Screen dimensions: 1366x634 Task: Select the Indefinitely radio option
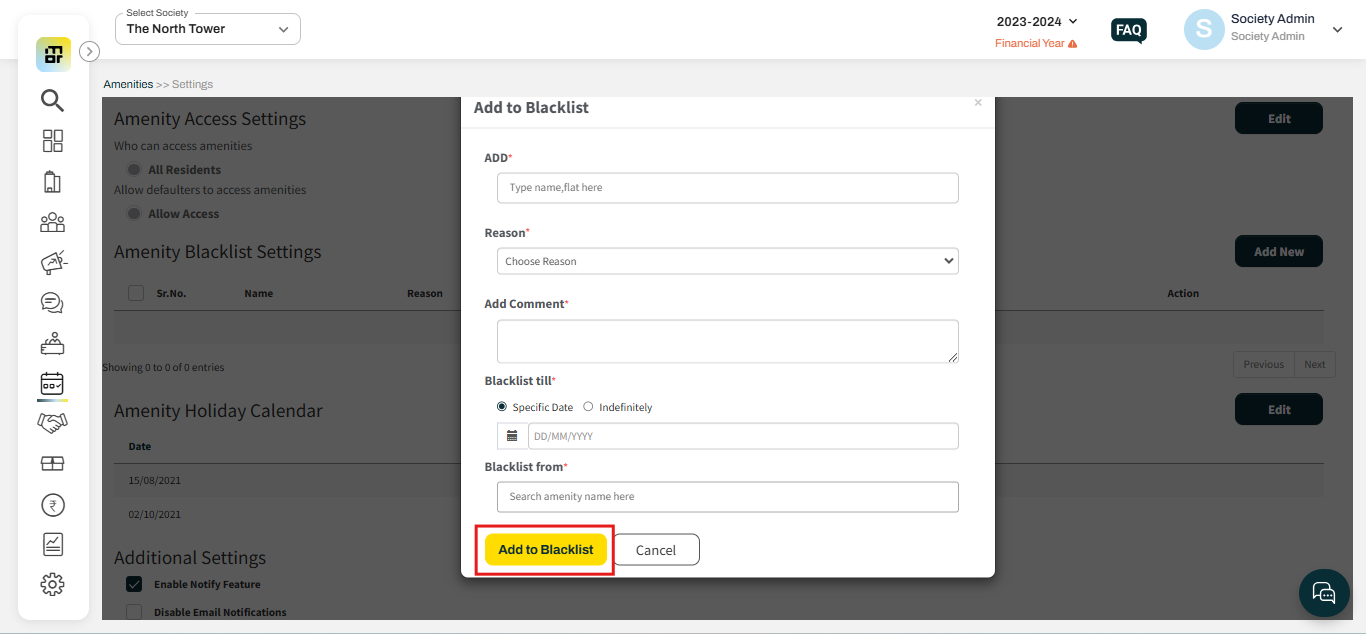coord(588,407)
